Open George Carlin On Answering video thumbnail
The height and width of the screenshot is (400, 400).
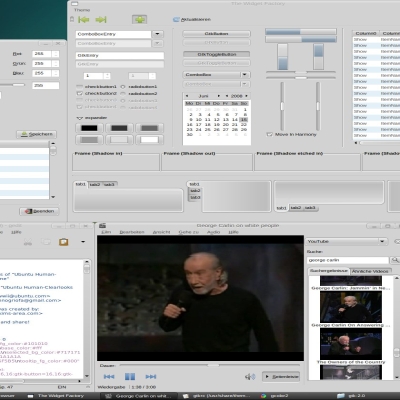coord(351,307)
